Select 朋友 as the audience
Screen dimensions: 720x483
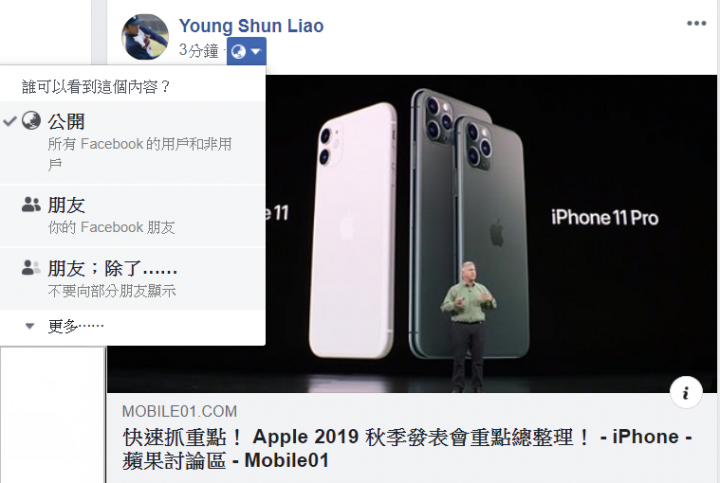click(x=133, y=216)
